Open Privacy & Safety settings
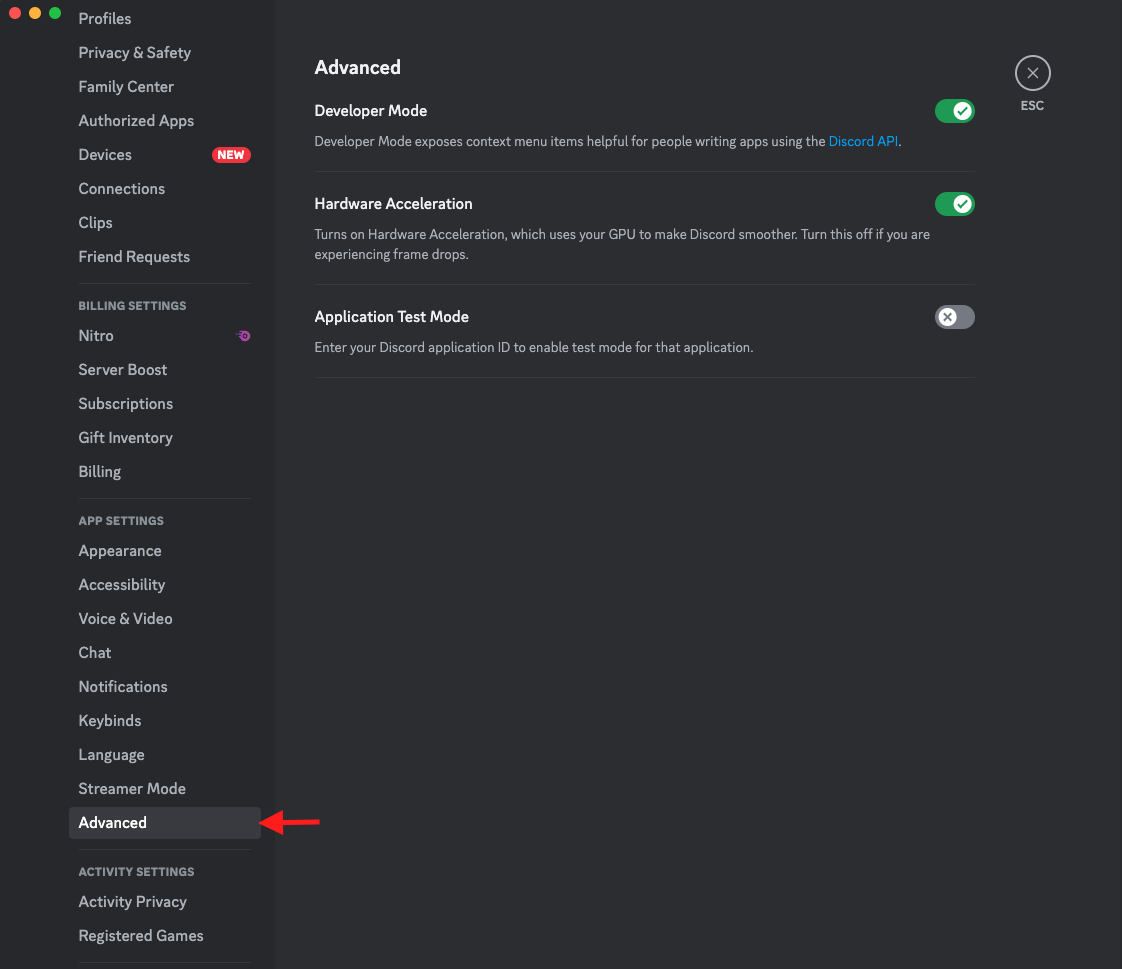This screenshot has width=1122, height=969. [x=134, y=52]
